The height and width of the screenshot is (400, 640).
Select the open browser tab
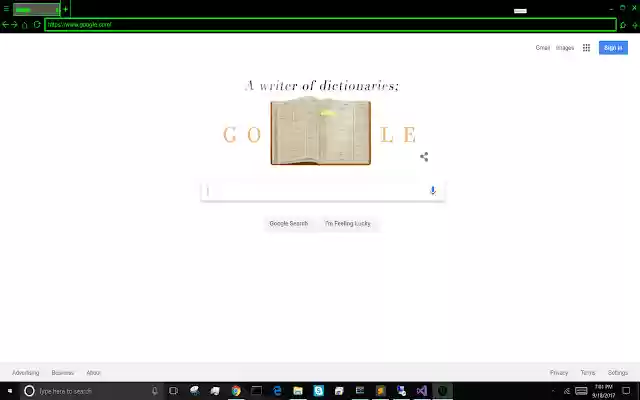point(36,9)
